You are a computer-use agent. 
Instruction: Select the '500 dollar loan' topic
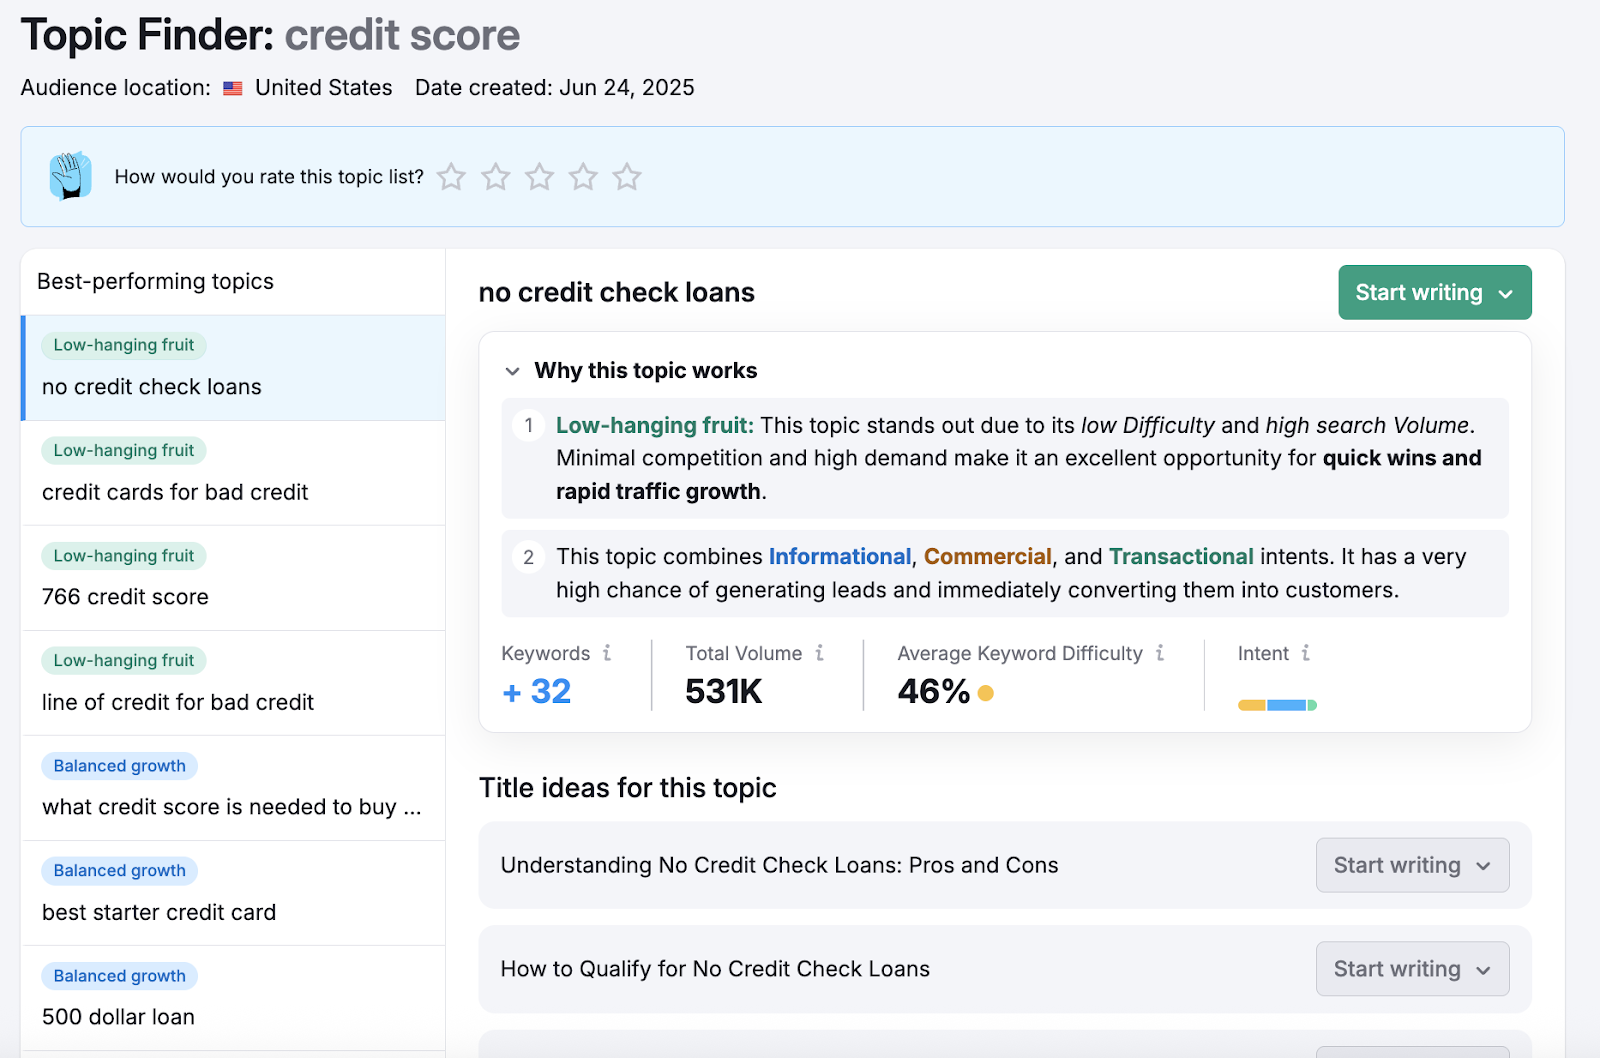coord(118,1017)
